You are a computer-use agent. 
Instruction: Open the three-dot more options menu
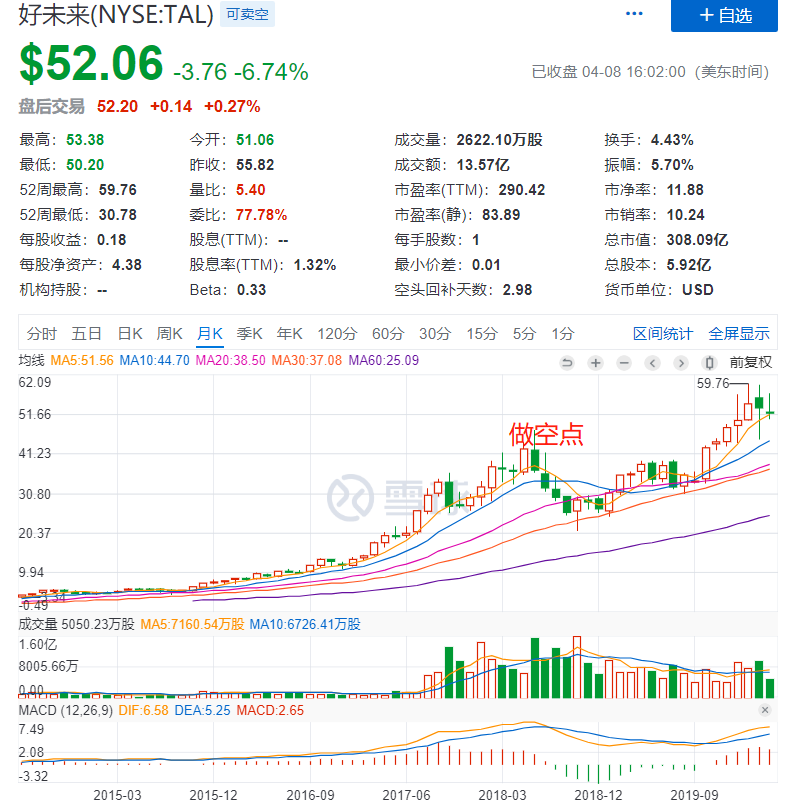(634, 14)
